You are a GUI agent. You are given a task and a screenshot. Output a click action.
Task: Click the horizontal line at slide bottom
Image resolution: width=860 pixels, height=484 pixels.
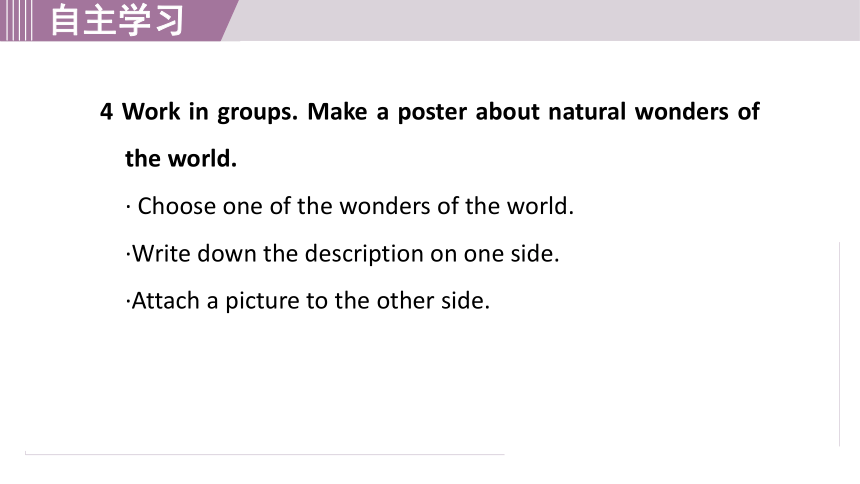(x=264, y=454)
